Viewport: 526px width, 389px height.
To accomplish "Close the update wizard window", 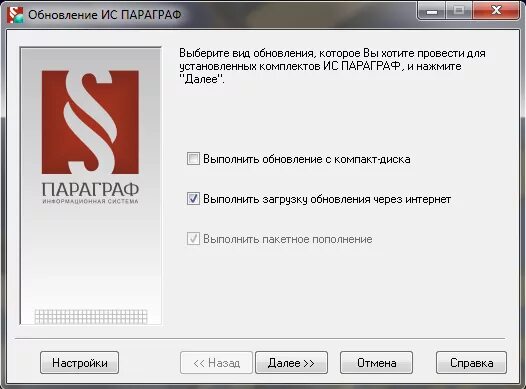I will click(496, 11).
